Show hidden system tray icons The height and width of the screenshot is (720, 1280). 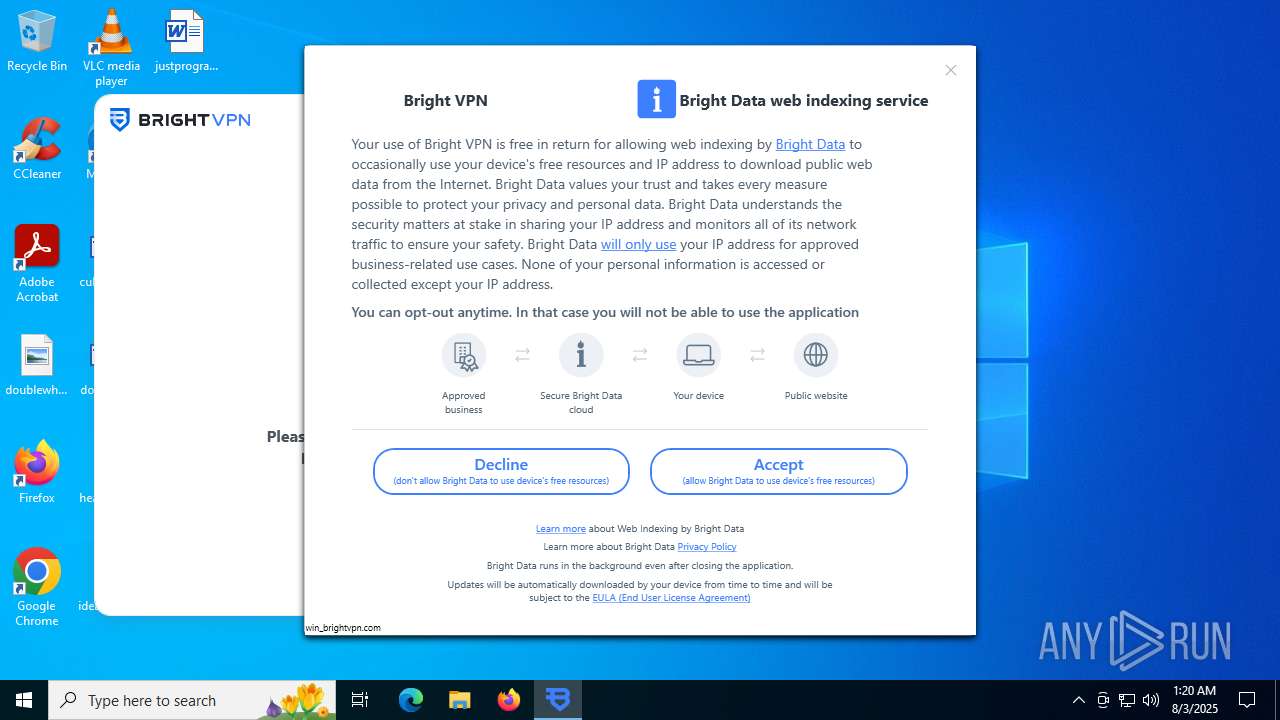(x=1078, y=700)
